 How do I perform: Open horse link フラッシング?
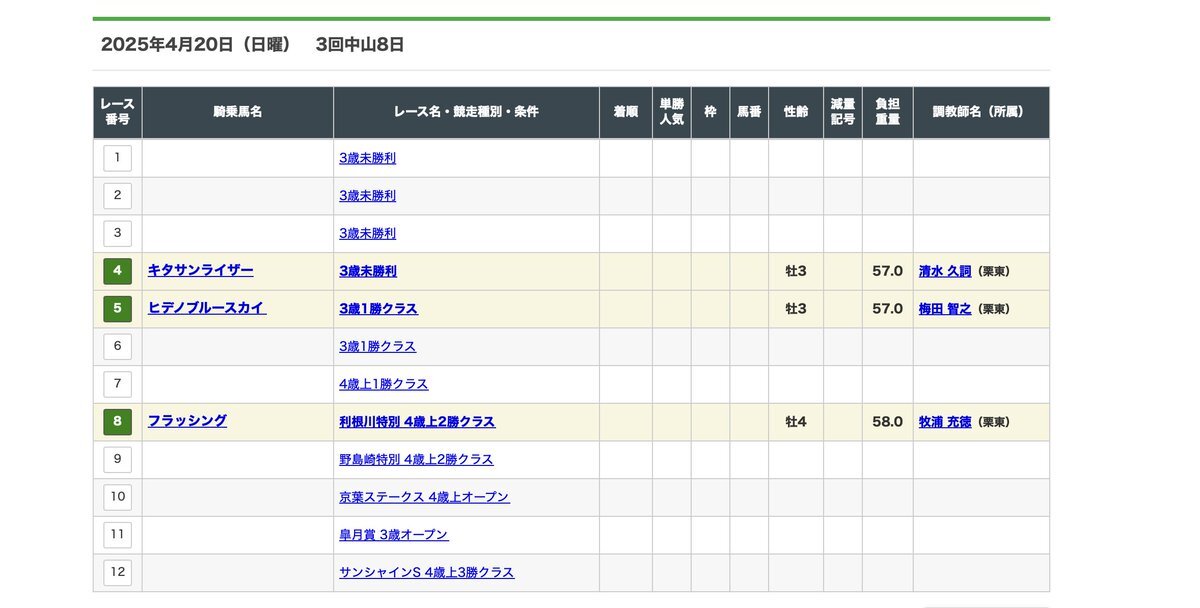[x=187, y=421]
